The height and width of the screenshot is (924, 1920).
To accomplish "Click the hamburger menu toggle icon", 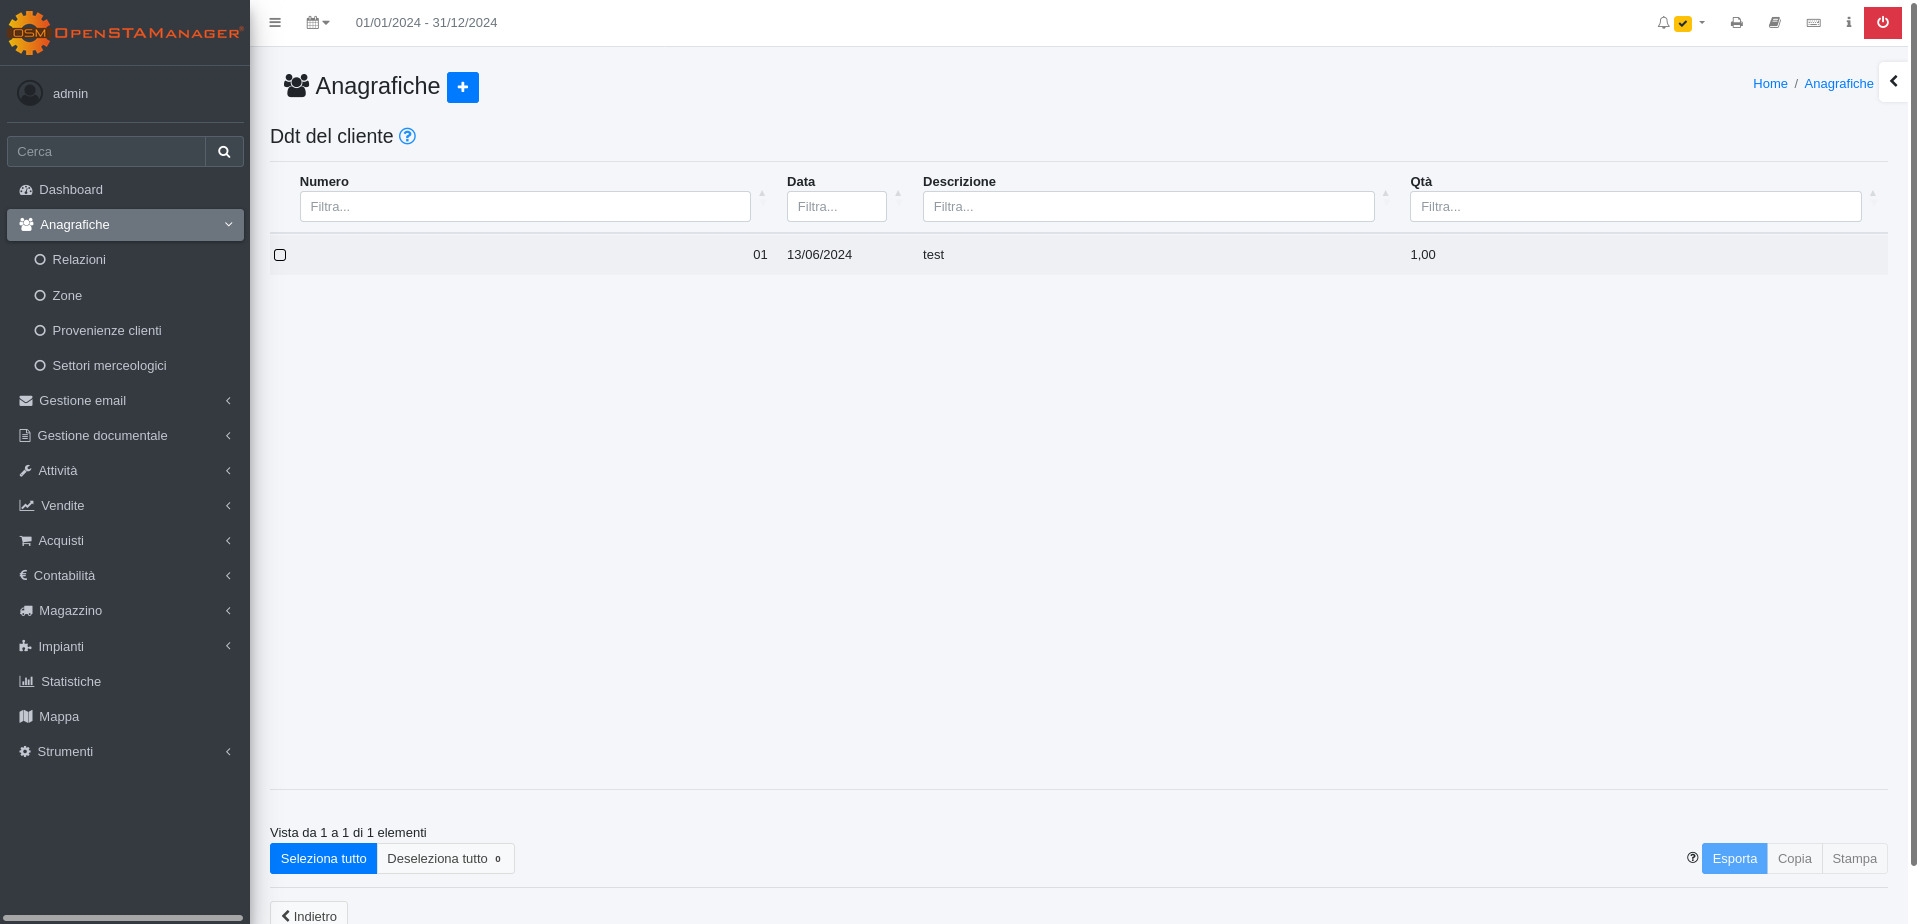I will pos(275,23).
